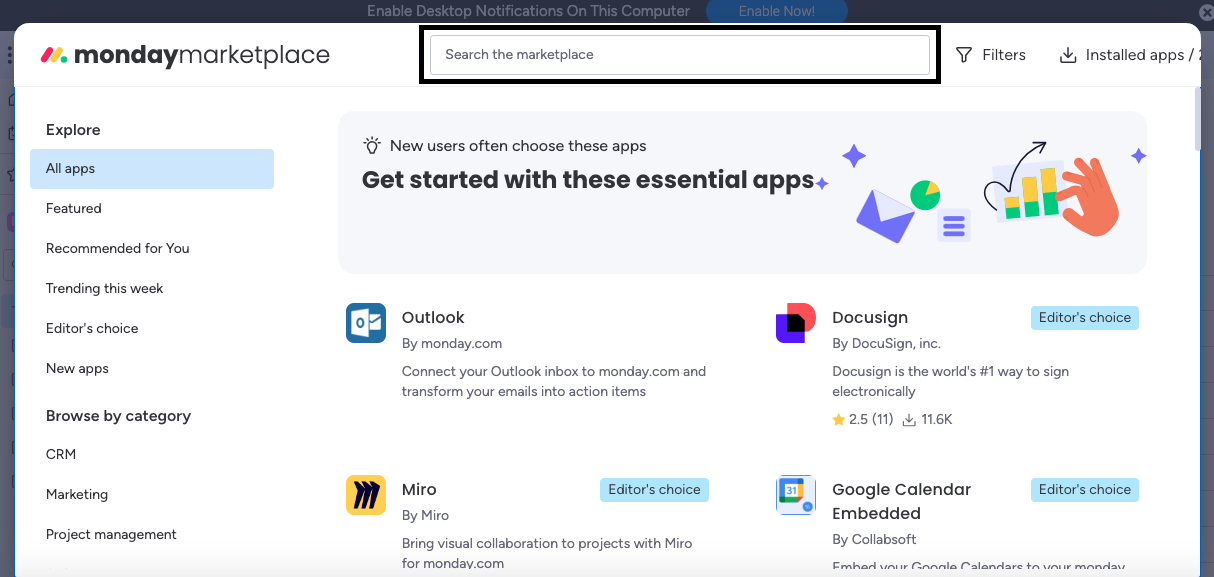Click Enable Now notifications button

pos(777,11)
